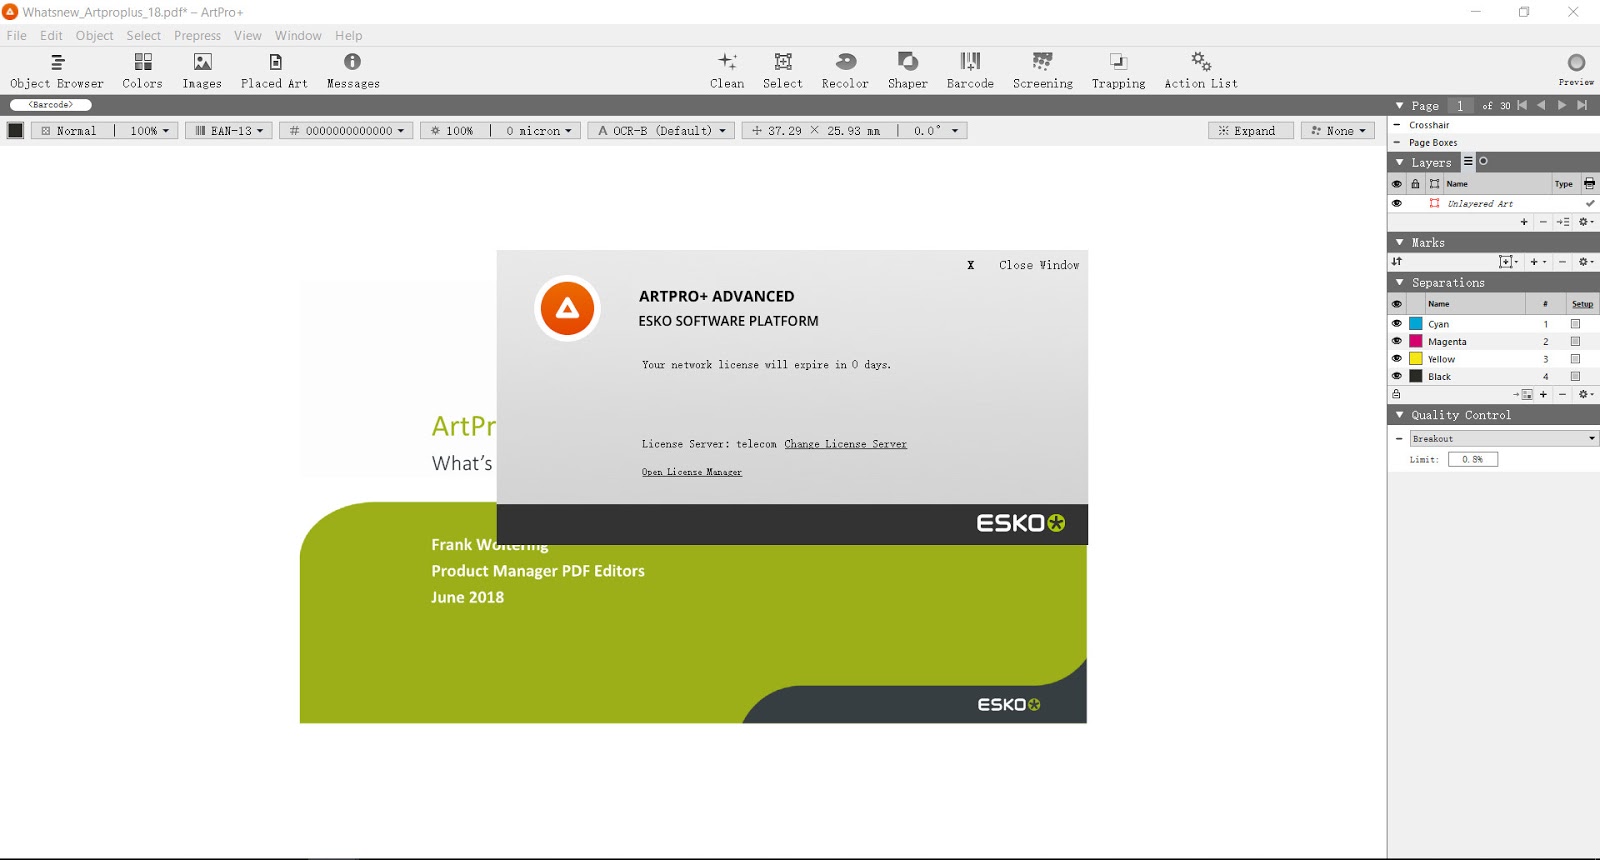Screen dimensions: 1600x860
Task: Click Open License Manager link
Action: tap(692, 472)
